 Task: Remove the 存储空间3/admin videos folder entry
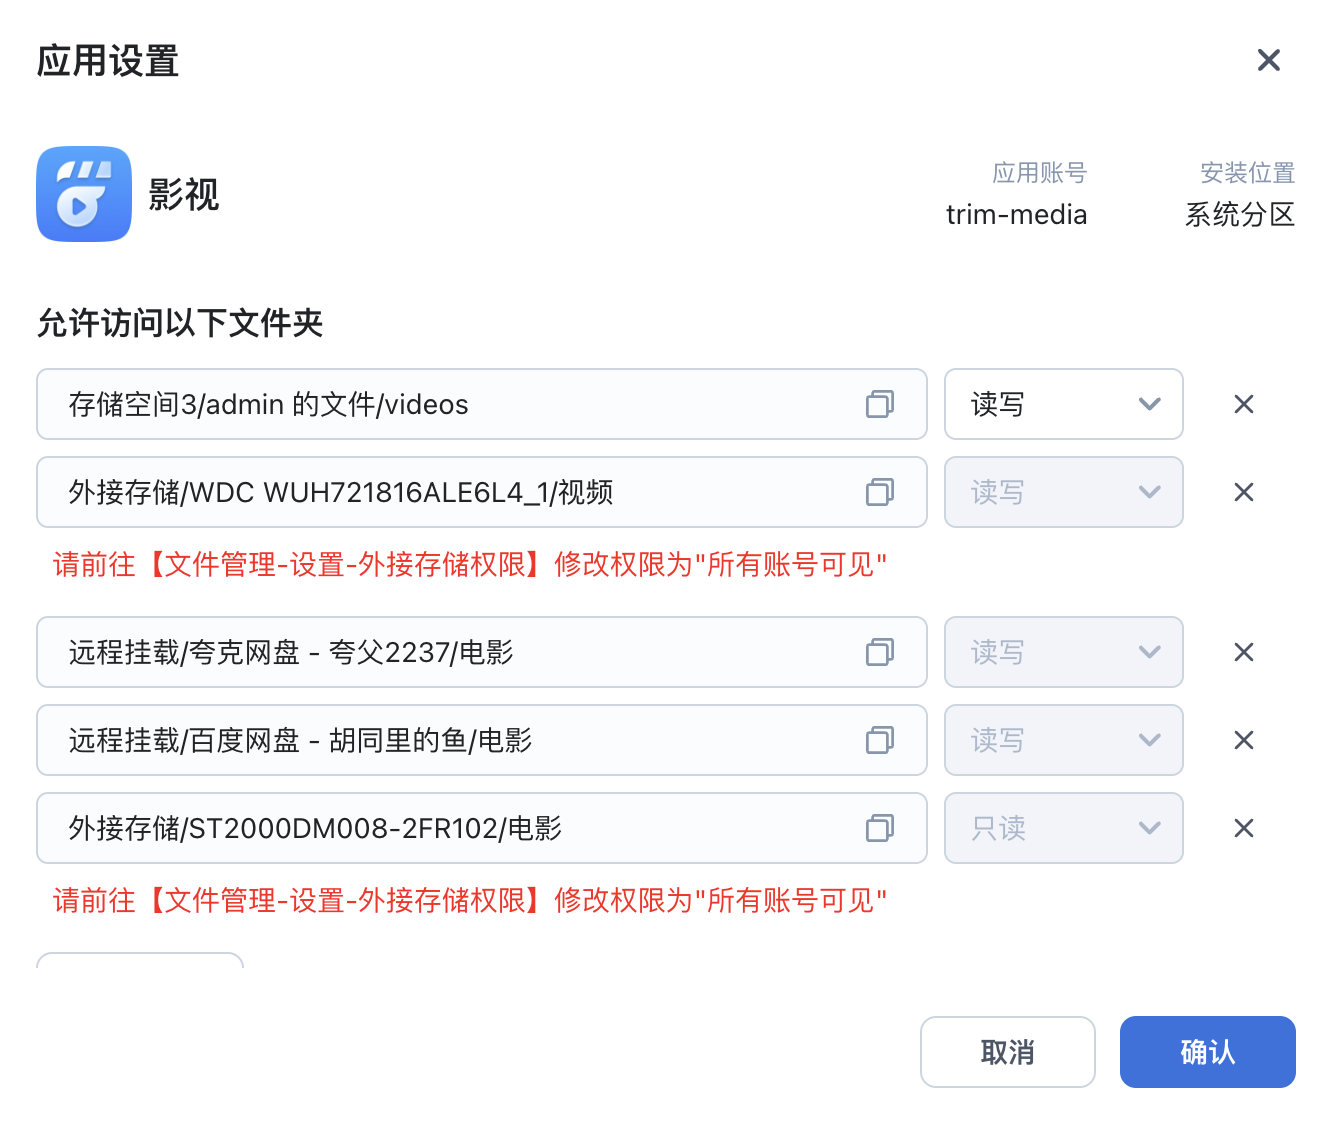click(1244, 404)
